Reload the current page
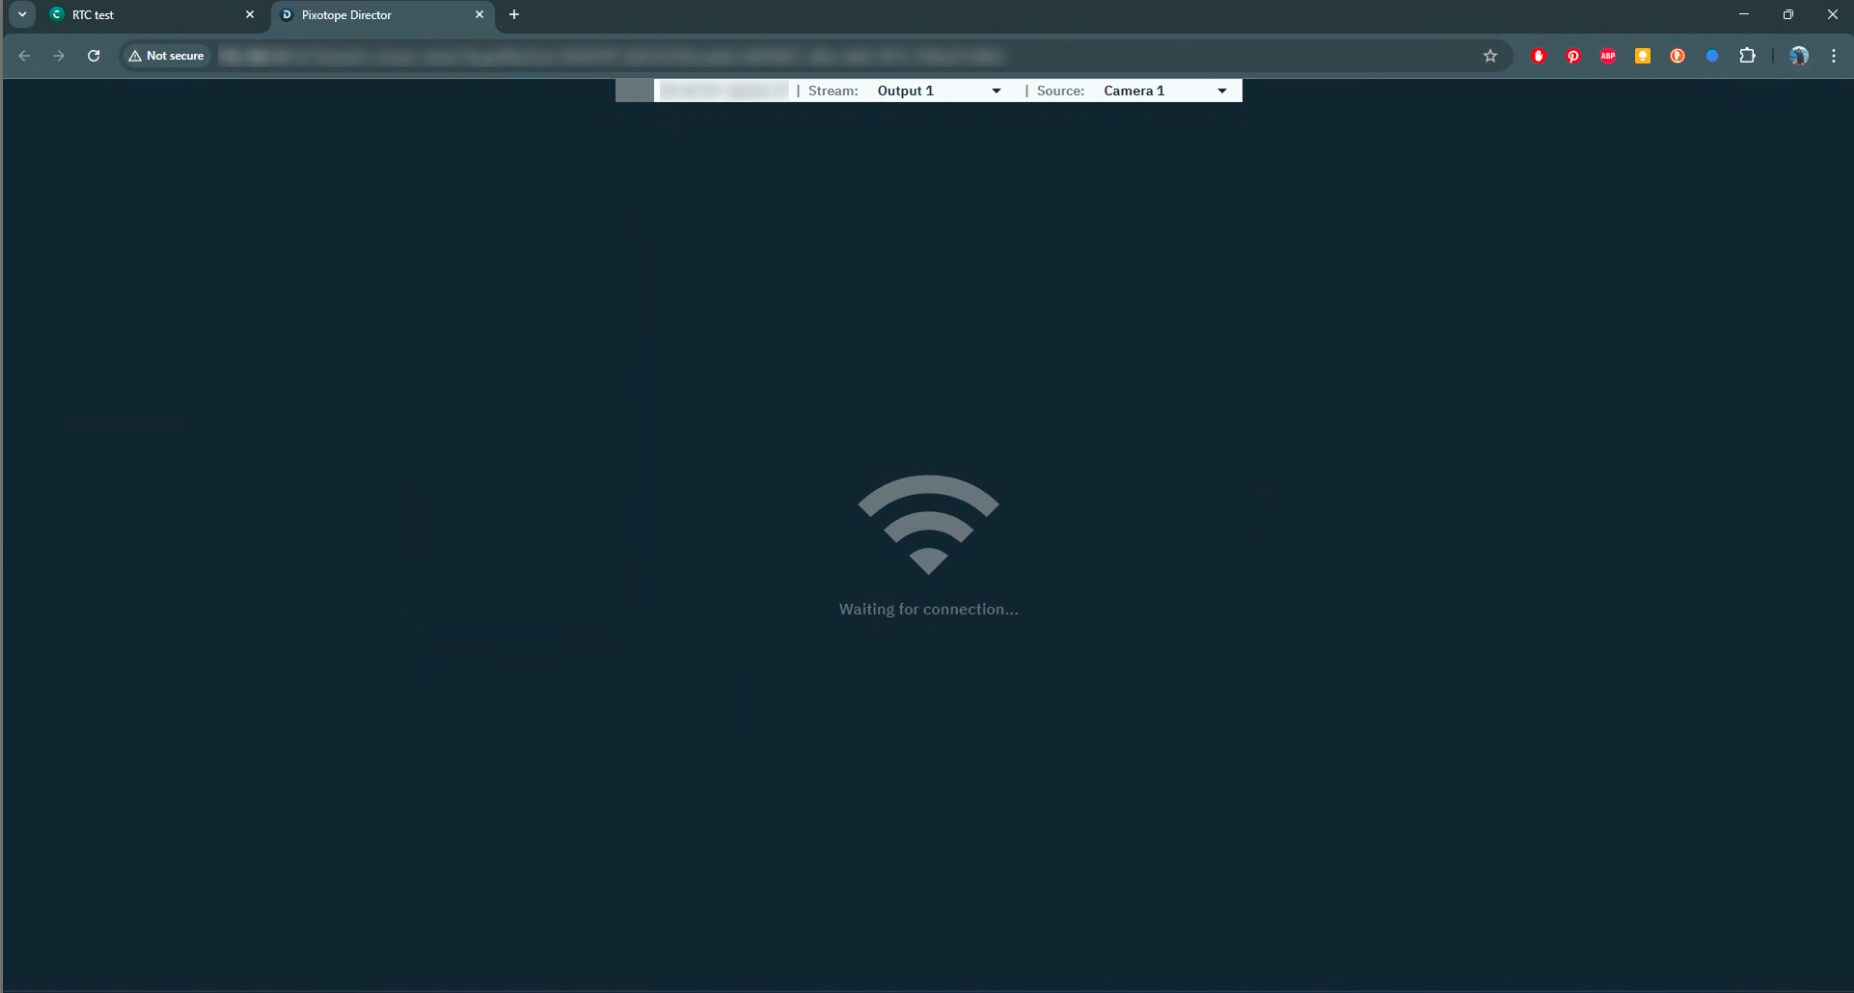The height and width of the screenshot is (993, 1854). (94, 56)
